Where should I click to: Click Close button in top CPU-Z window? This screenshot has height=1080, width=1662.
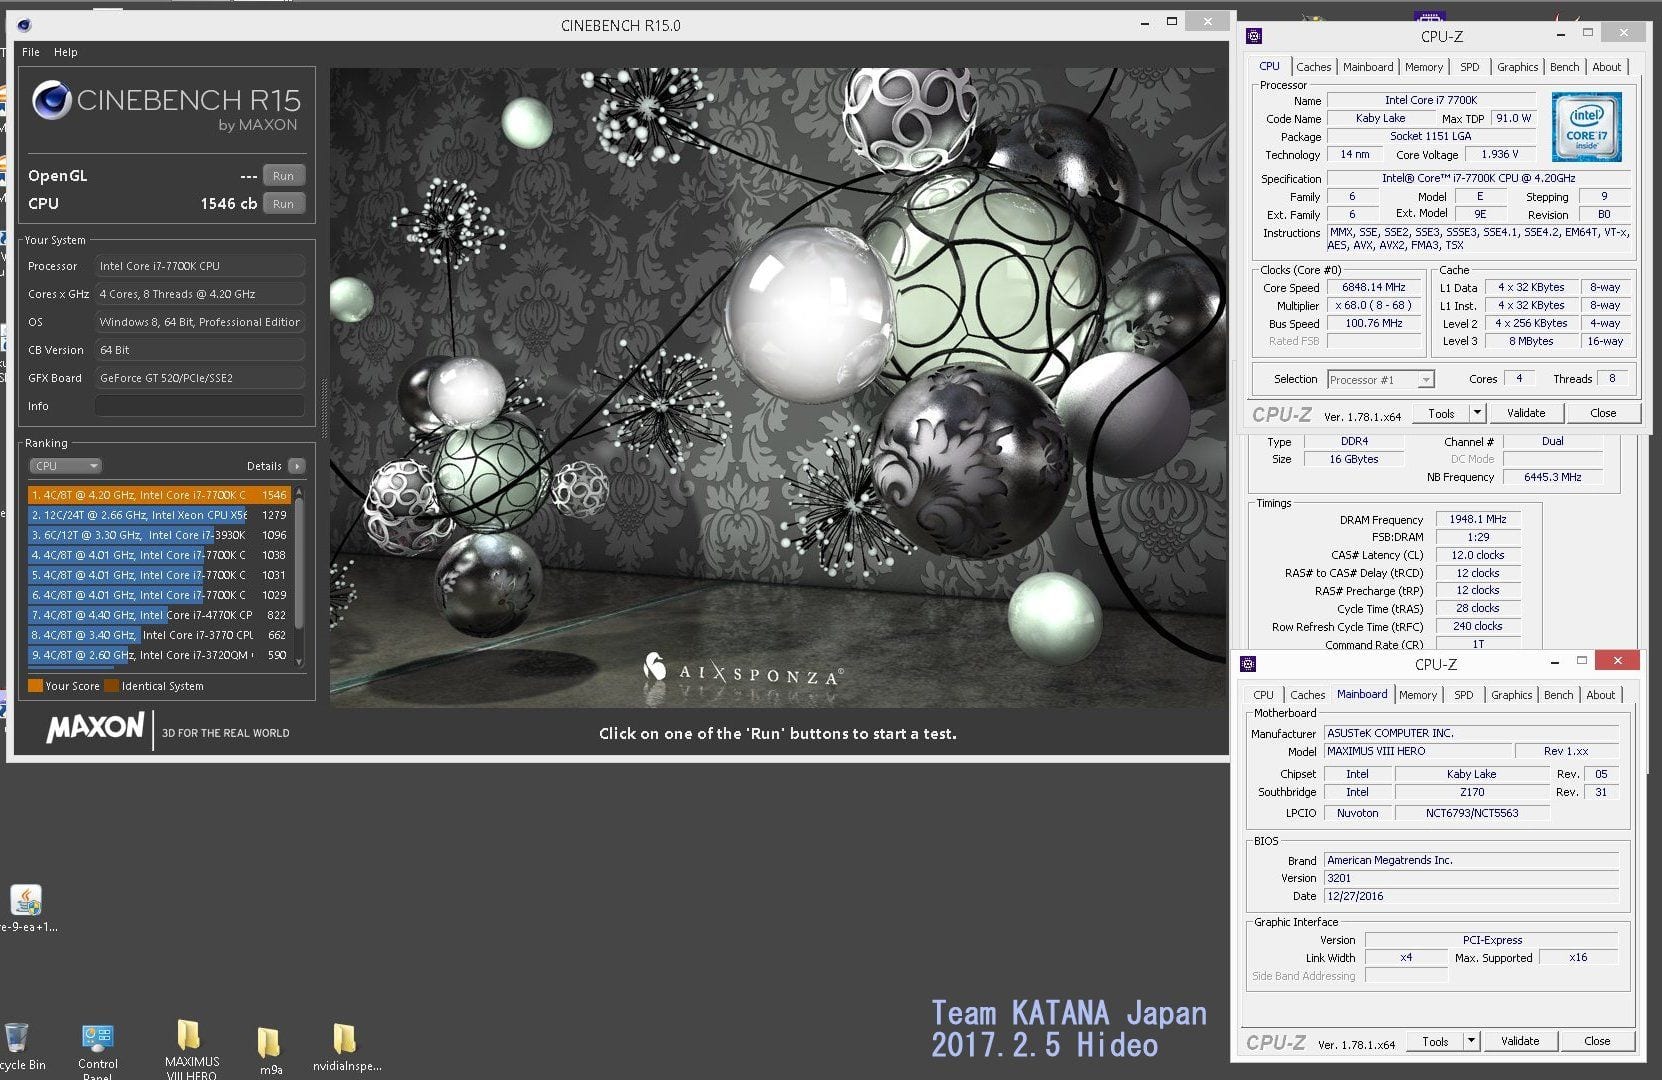pos(1603,413)
